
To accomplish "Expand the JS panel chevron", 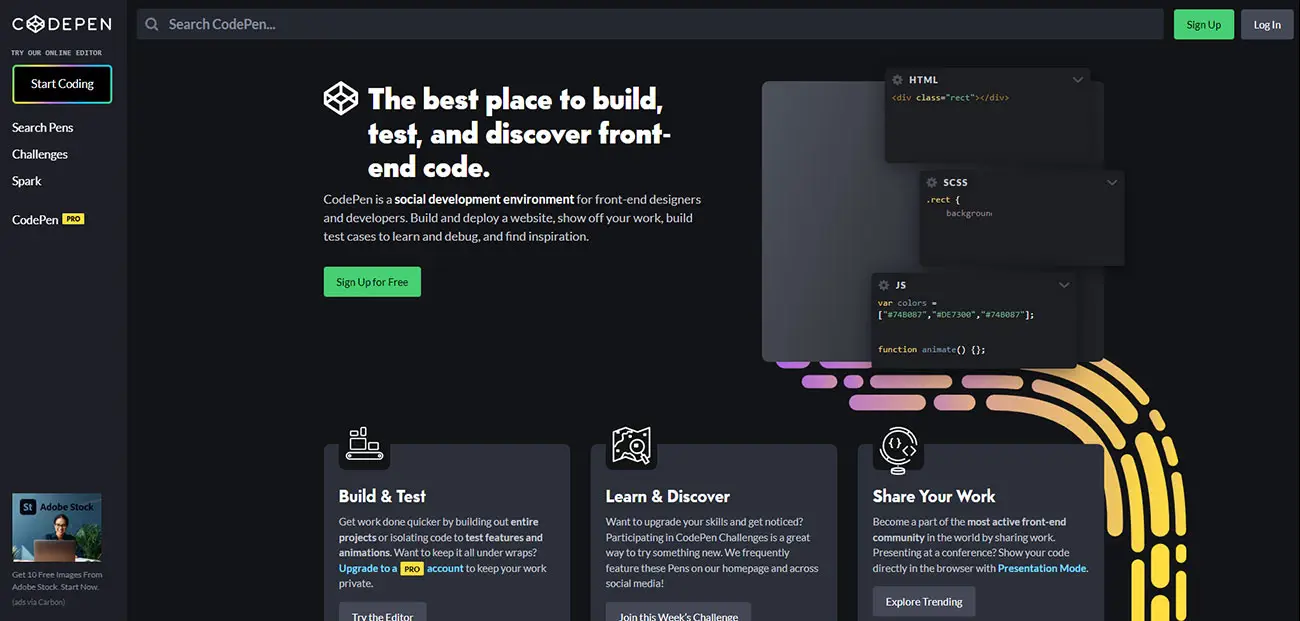I will (1064, 285).
